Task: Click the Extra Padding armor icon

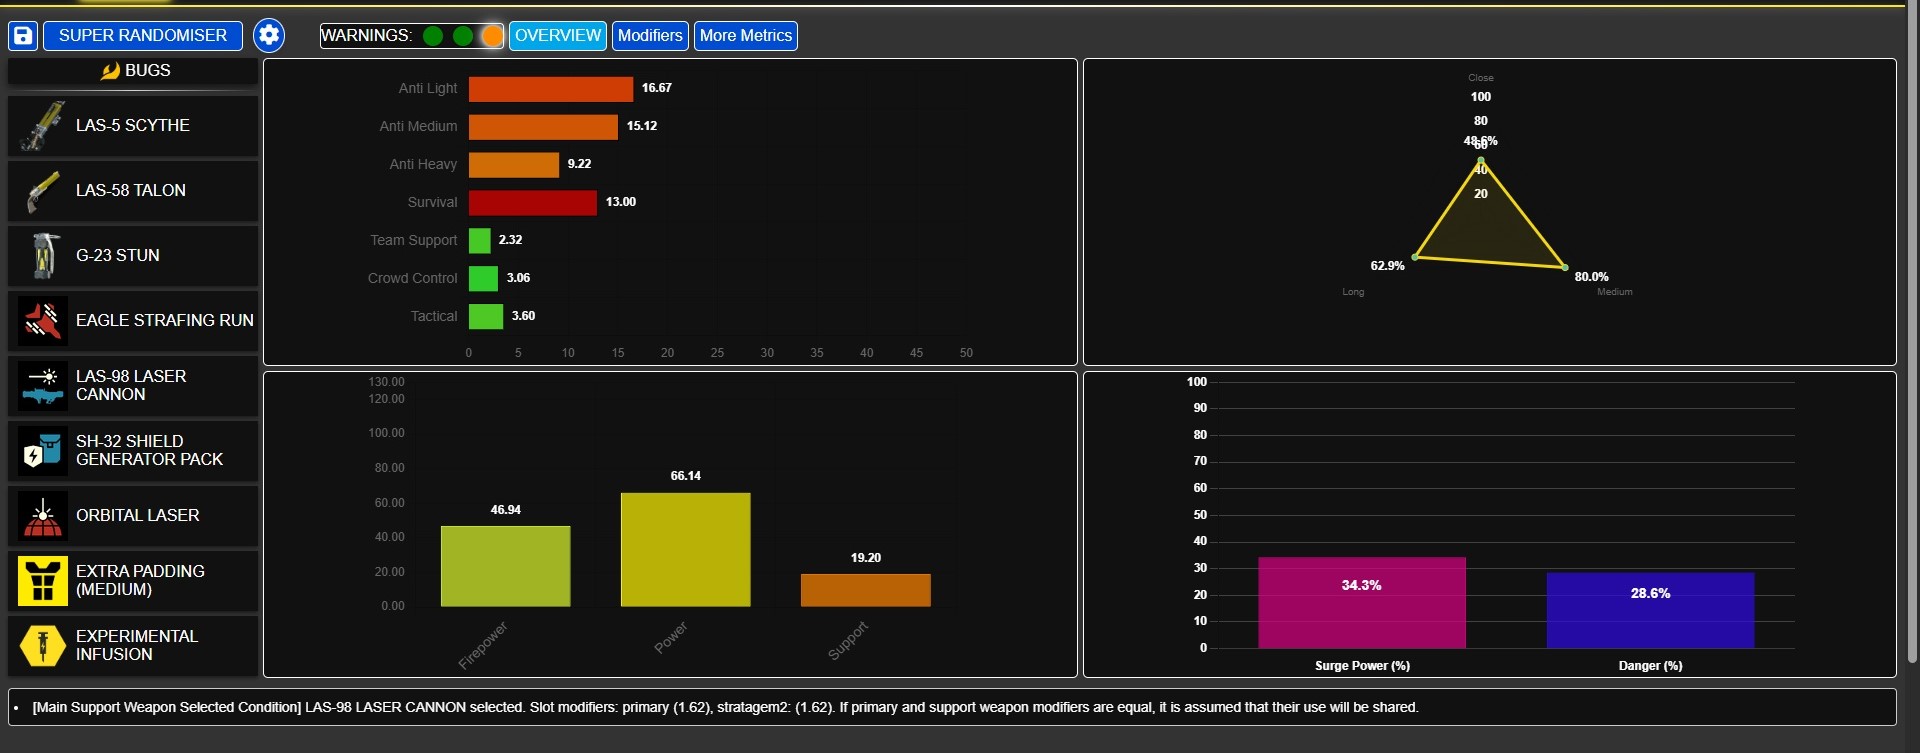Action: tap(43, 581)
